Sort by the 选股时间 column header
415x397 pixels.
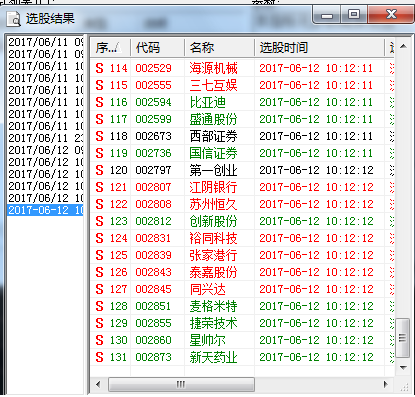tap(319, 48)
